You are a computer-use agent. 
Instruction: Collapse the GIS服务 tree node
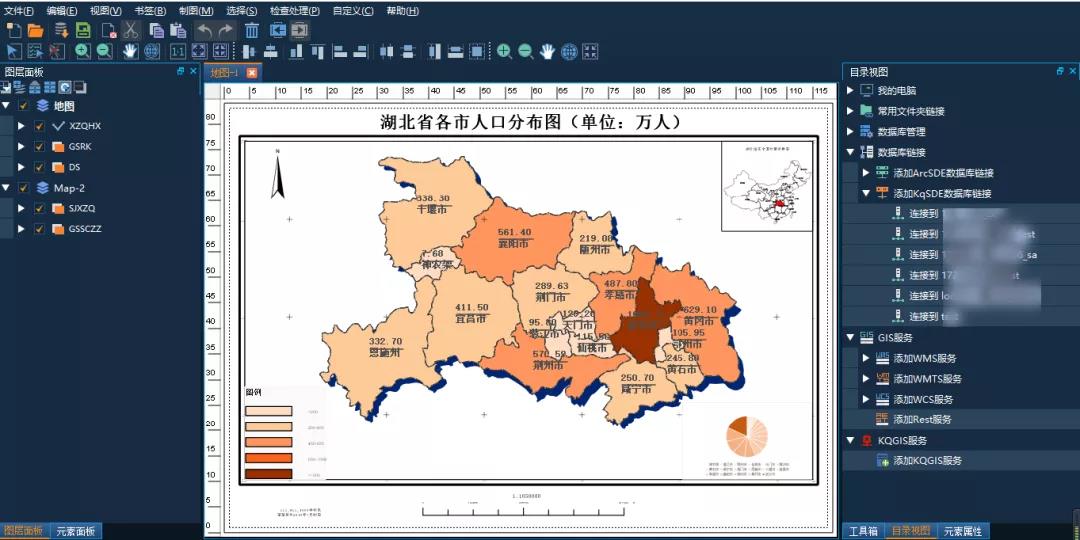tap(851, 338)
